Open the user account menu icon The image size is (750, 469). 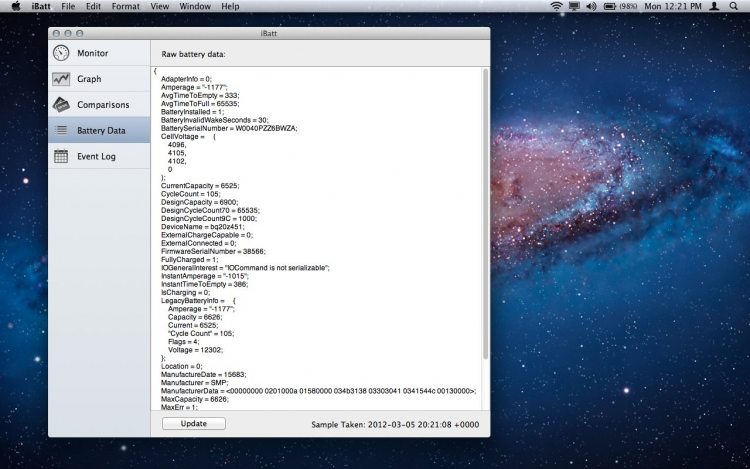tap(714, 6)
